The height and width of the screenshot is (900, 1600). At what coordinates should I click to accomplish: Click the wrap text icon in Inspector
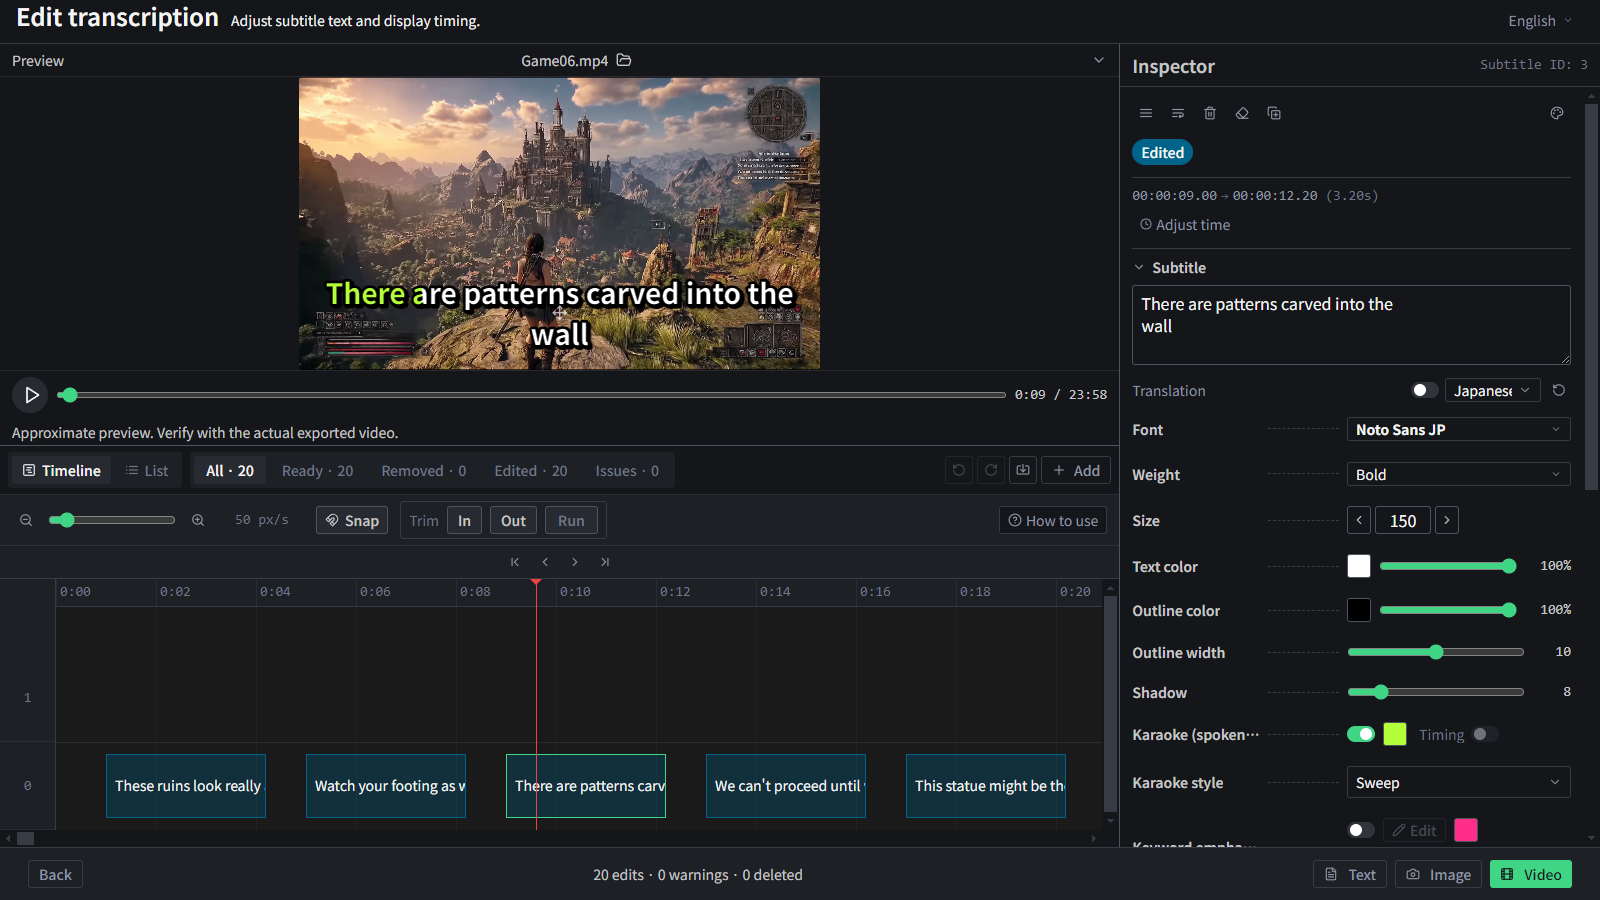coord(1178,113)
